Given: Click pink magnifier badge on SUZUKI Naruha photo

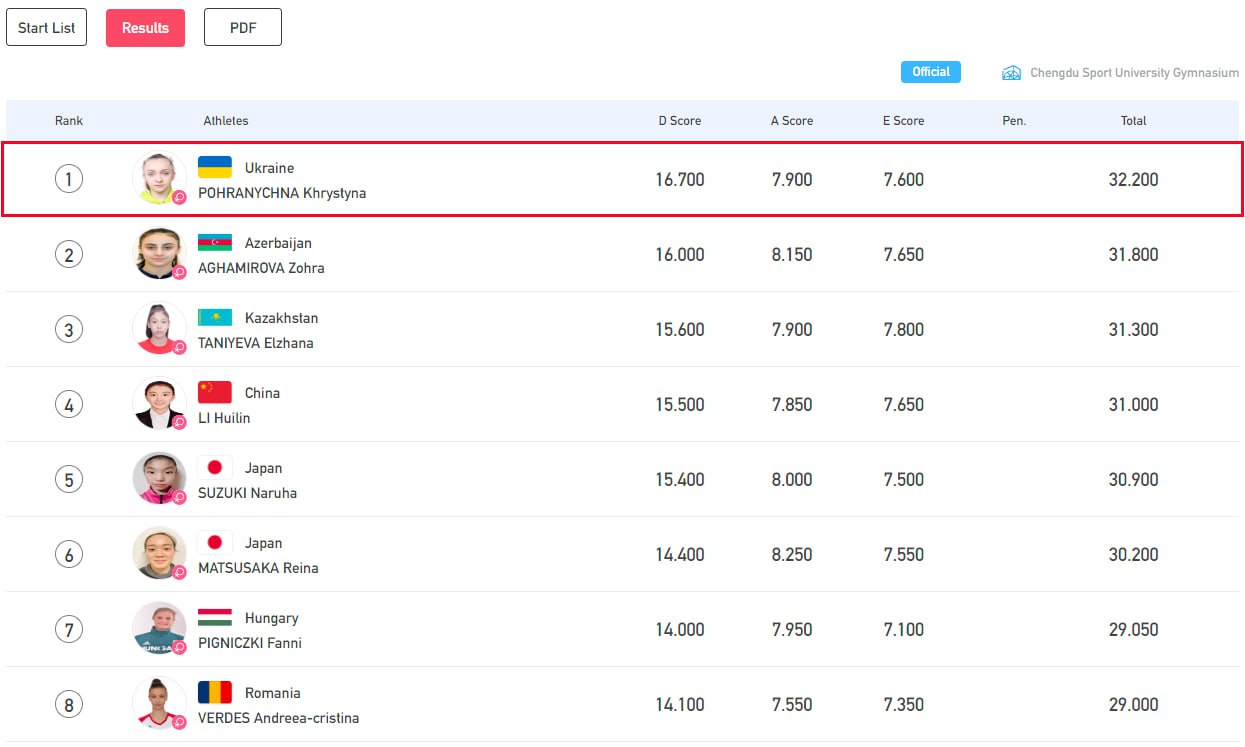Looking at the screenshot, I should tap(180, 497).
